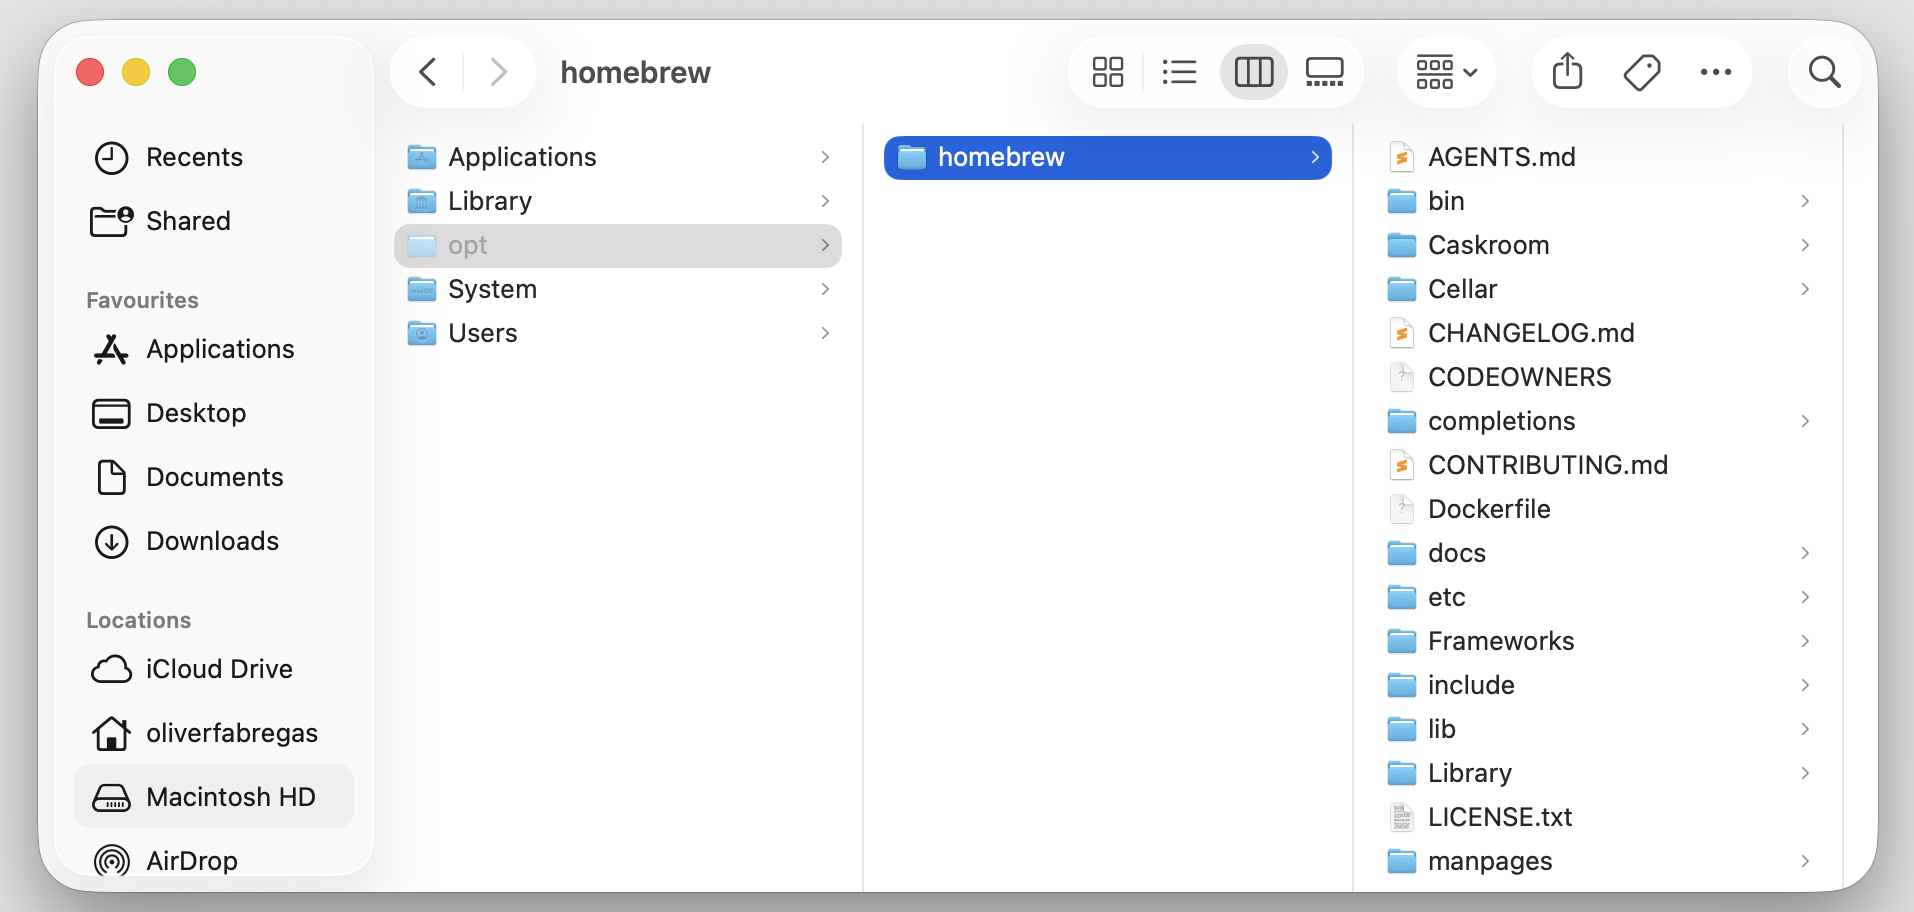Switch to icon grid view
This screenshot has width=1914, height=912.
pos(1108,72)
